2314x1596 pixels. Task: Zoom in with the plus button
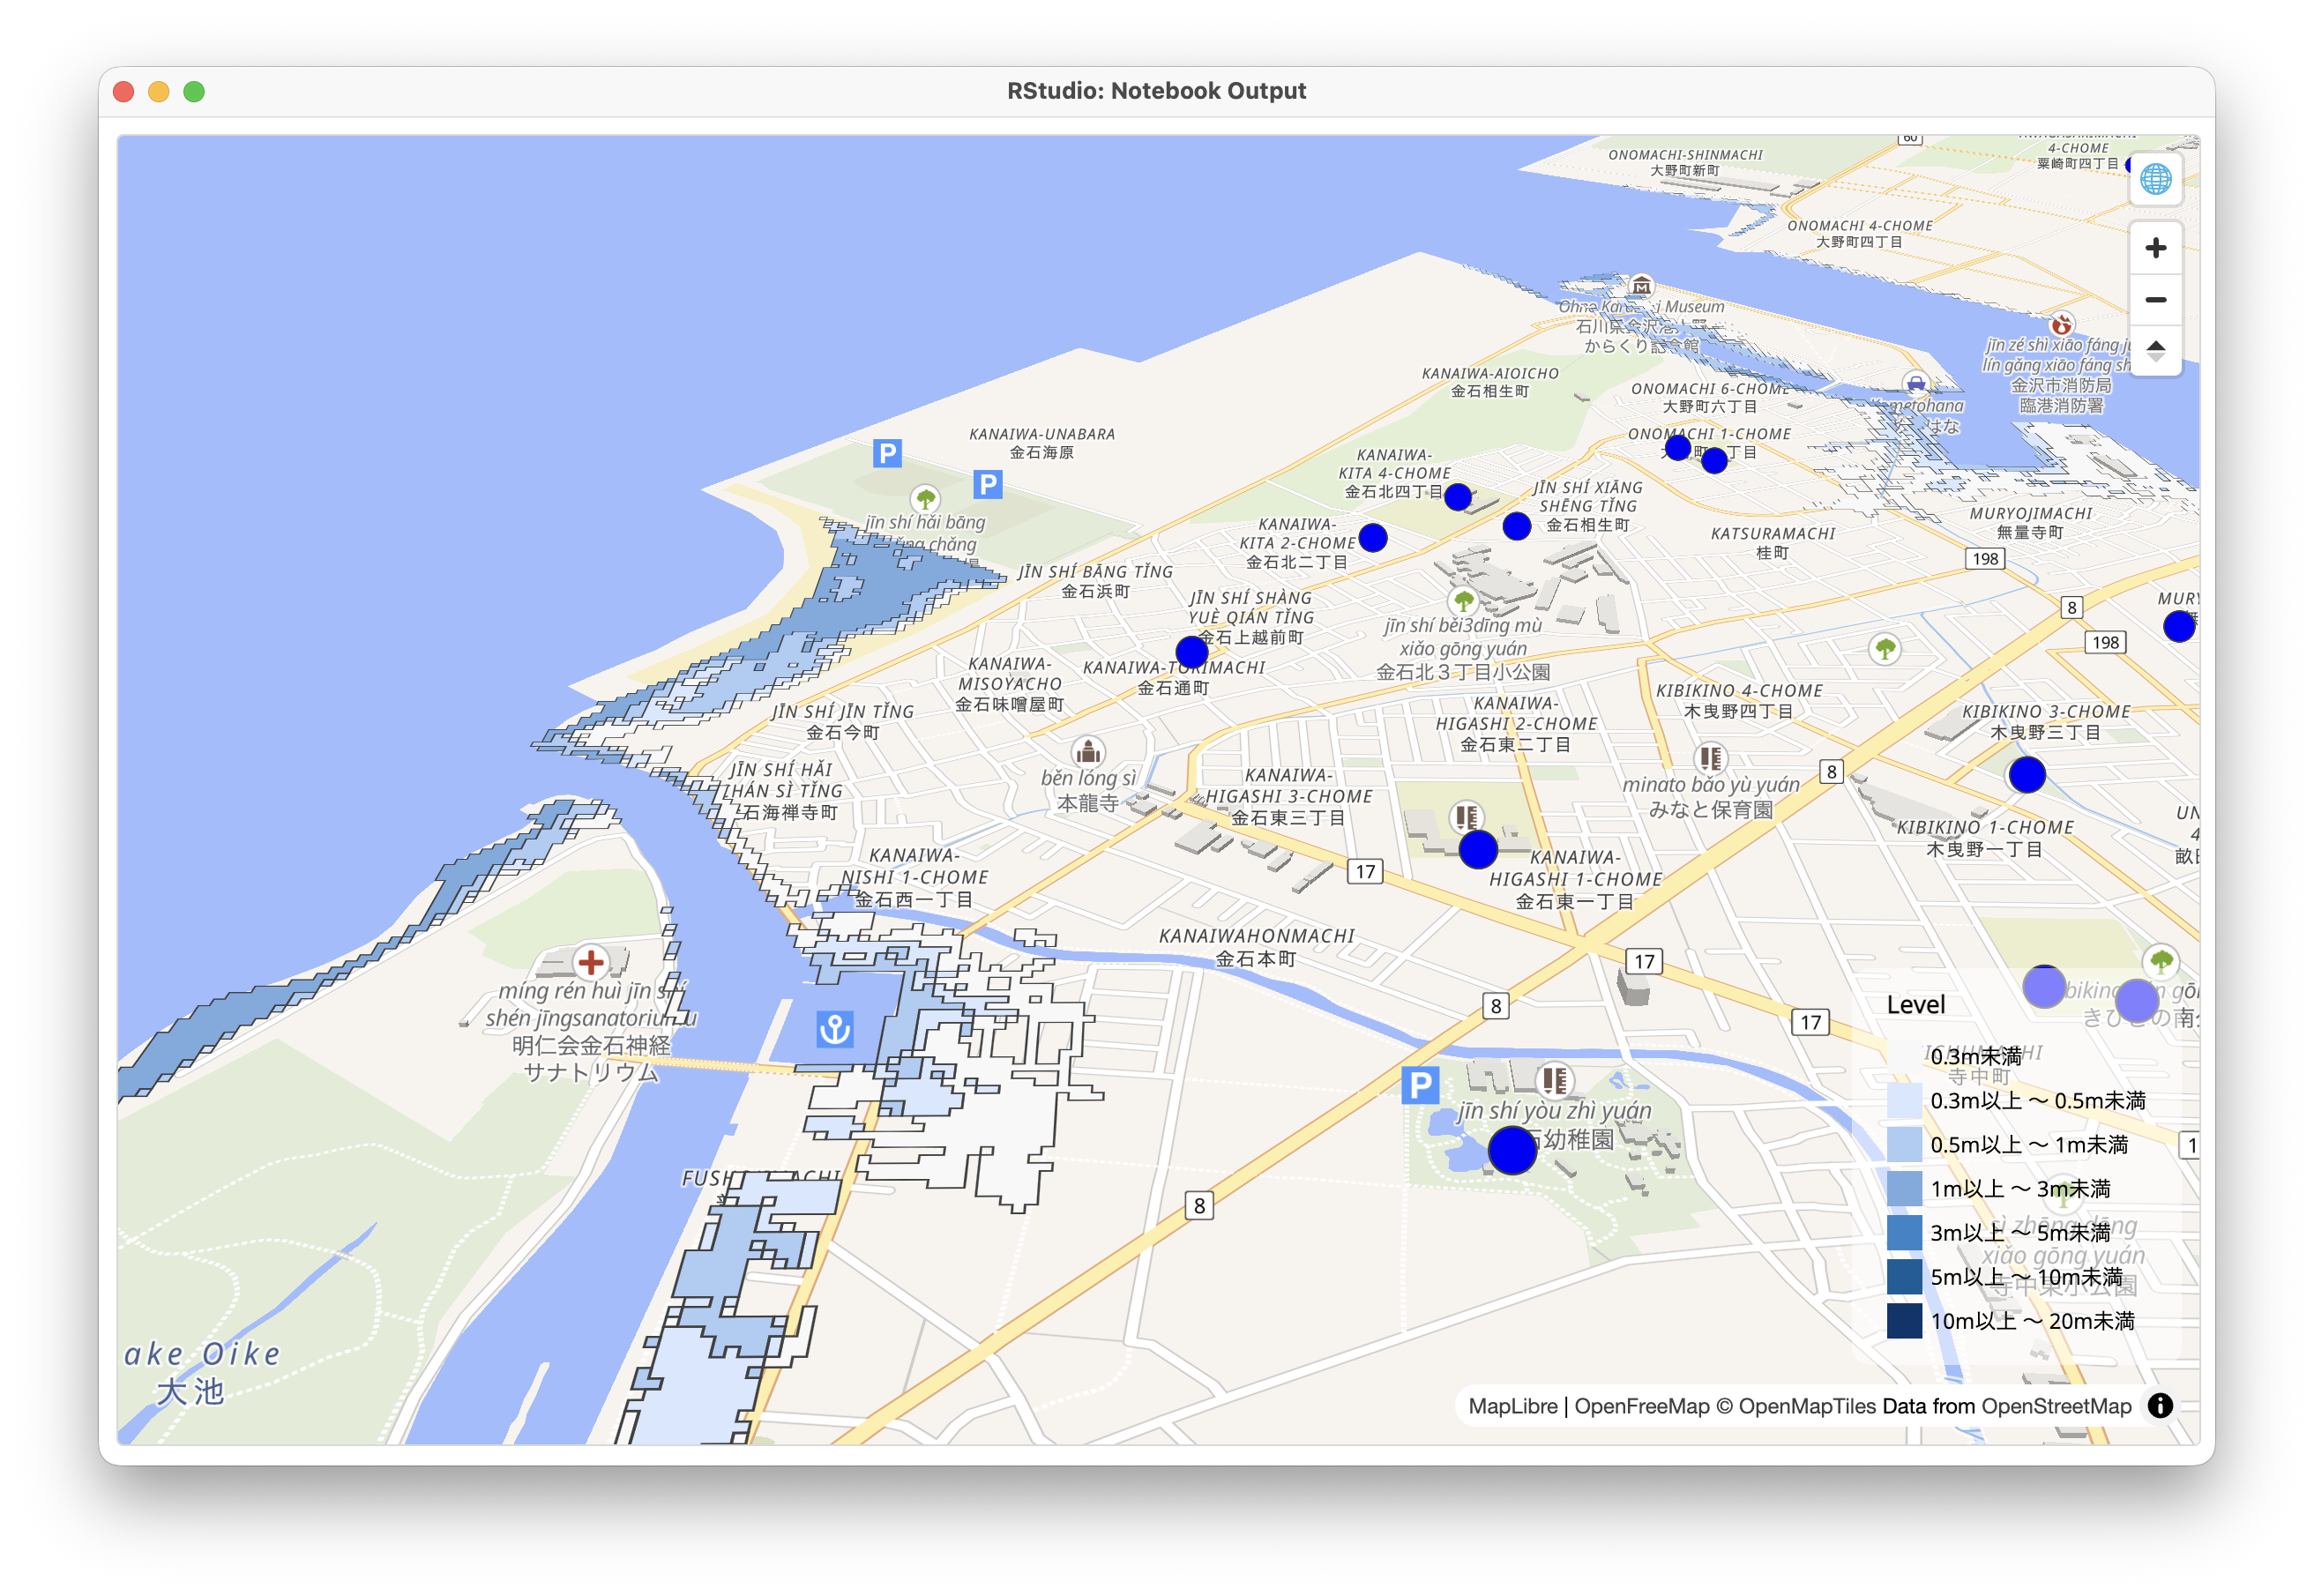pyautogui.click(x=2155, y=248)
